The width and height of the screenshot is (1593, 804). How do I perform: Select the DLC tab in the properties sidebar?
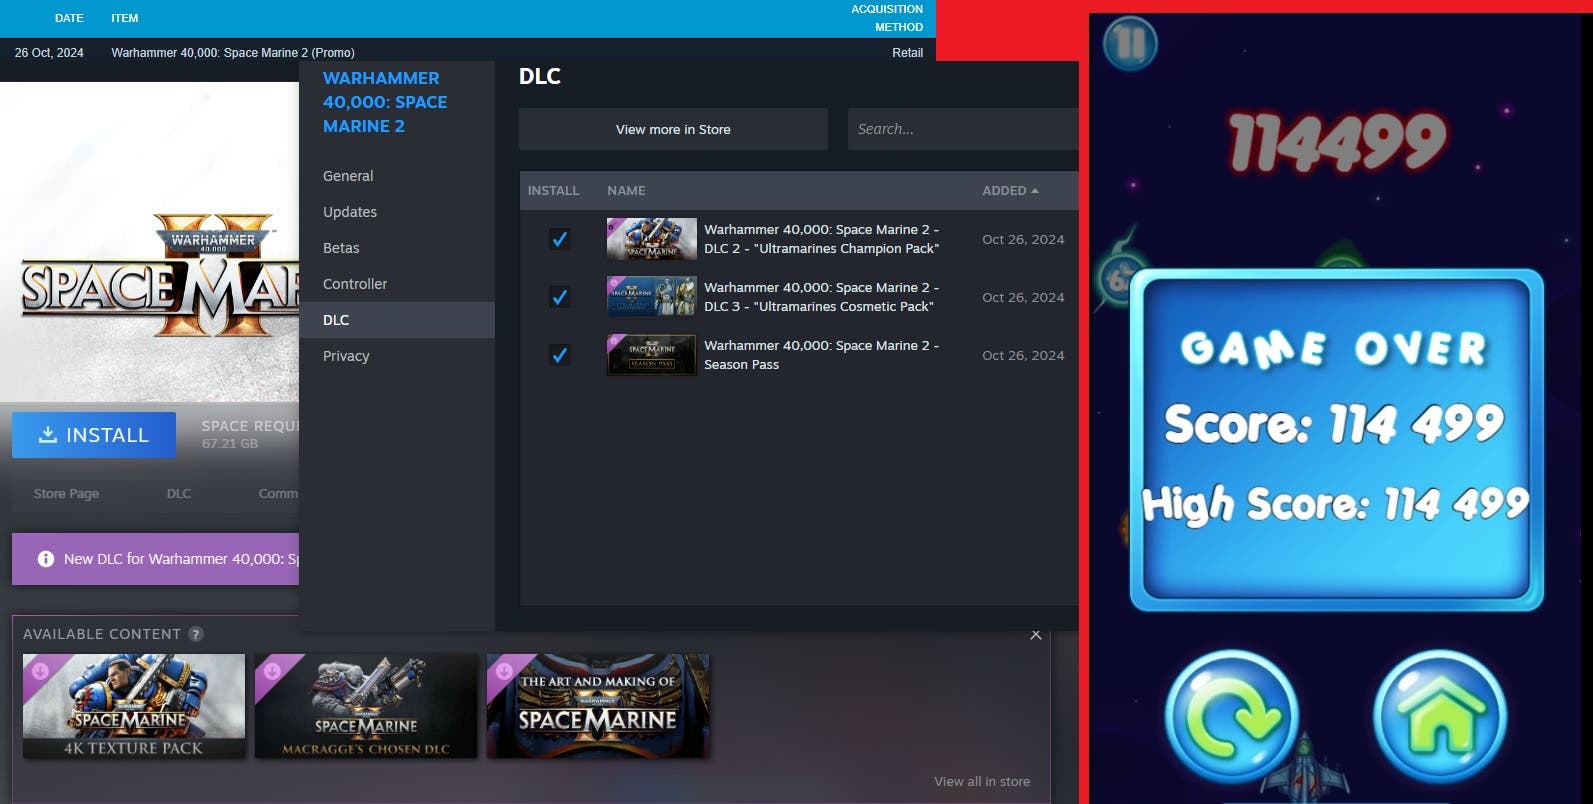[397, 320]
